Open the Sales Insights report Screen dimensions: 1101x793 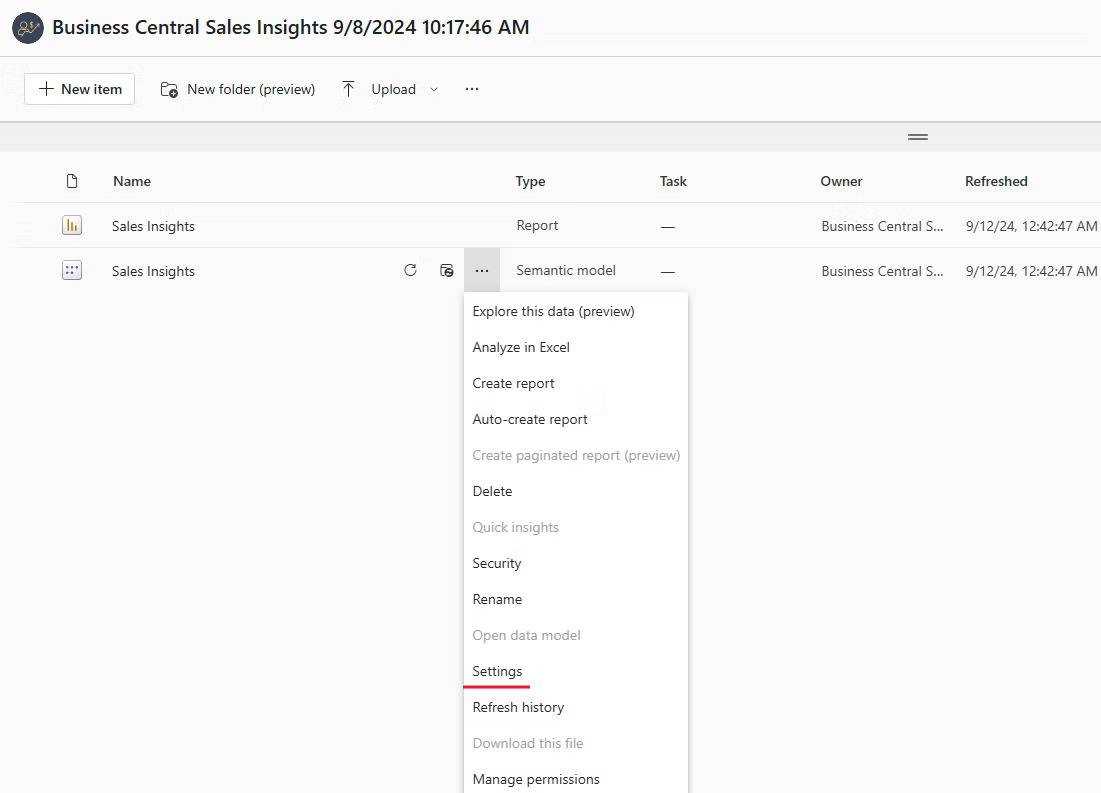153,226
